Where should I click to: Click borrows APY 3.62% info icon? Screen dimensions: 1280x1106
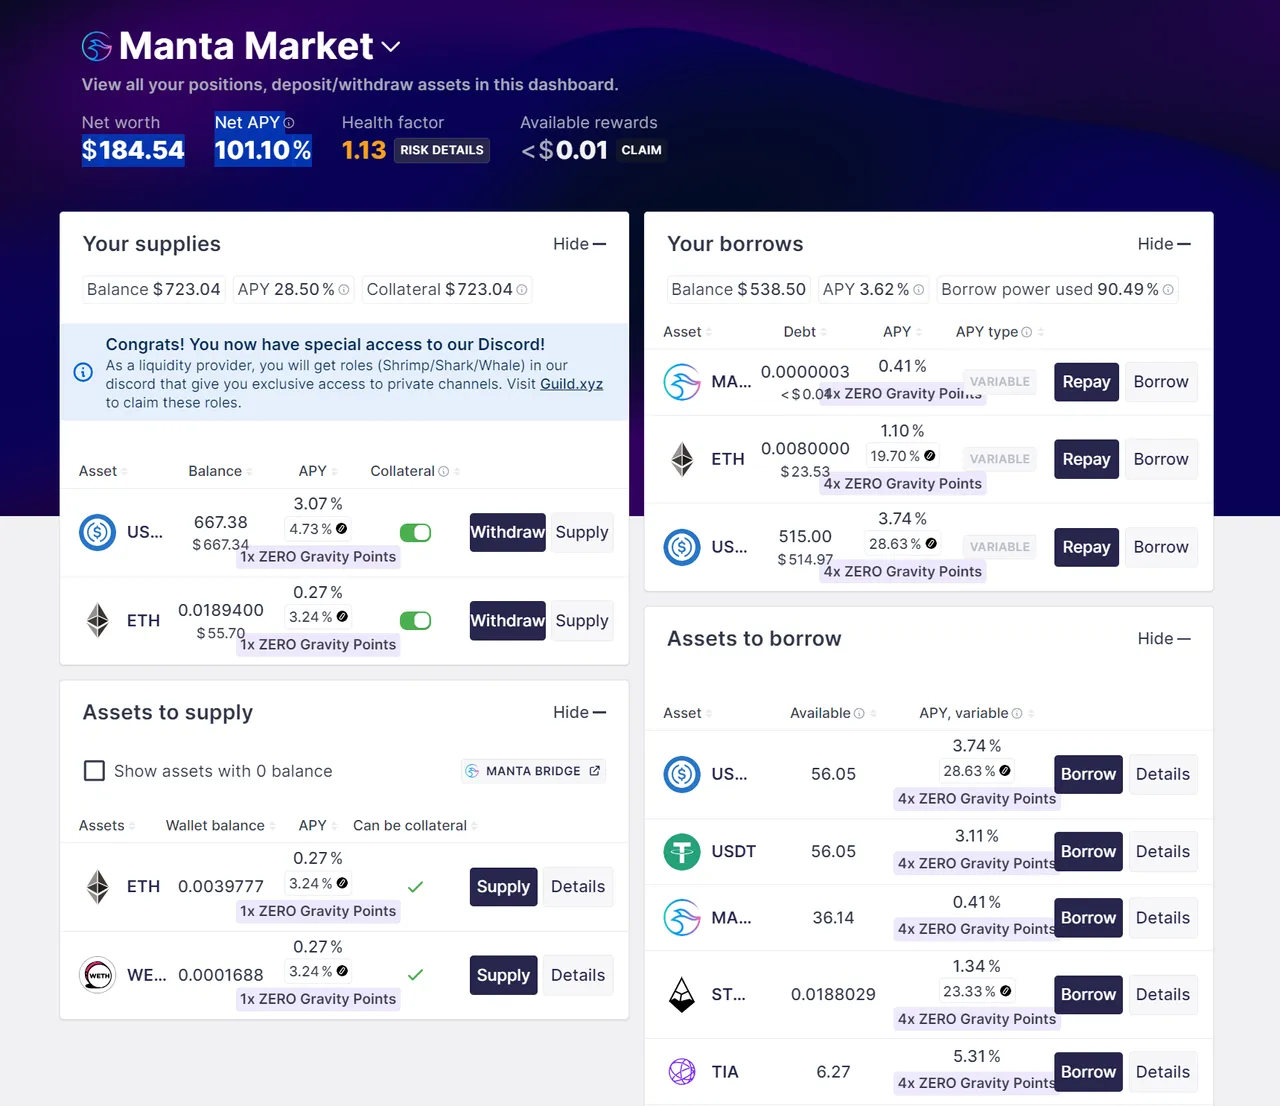[919, 290]
